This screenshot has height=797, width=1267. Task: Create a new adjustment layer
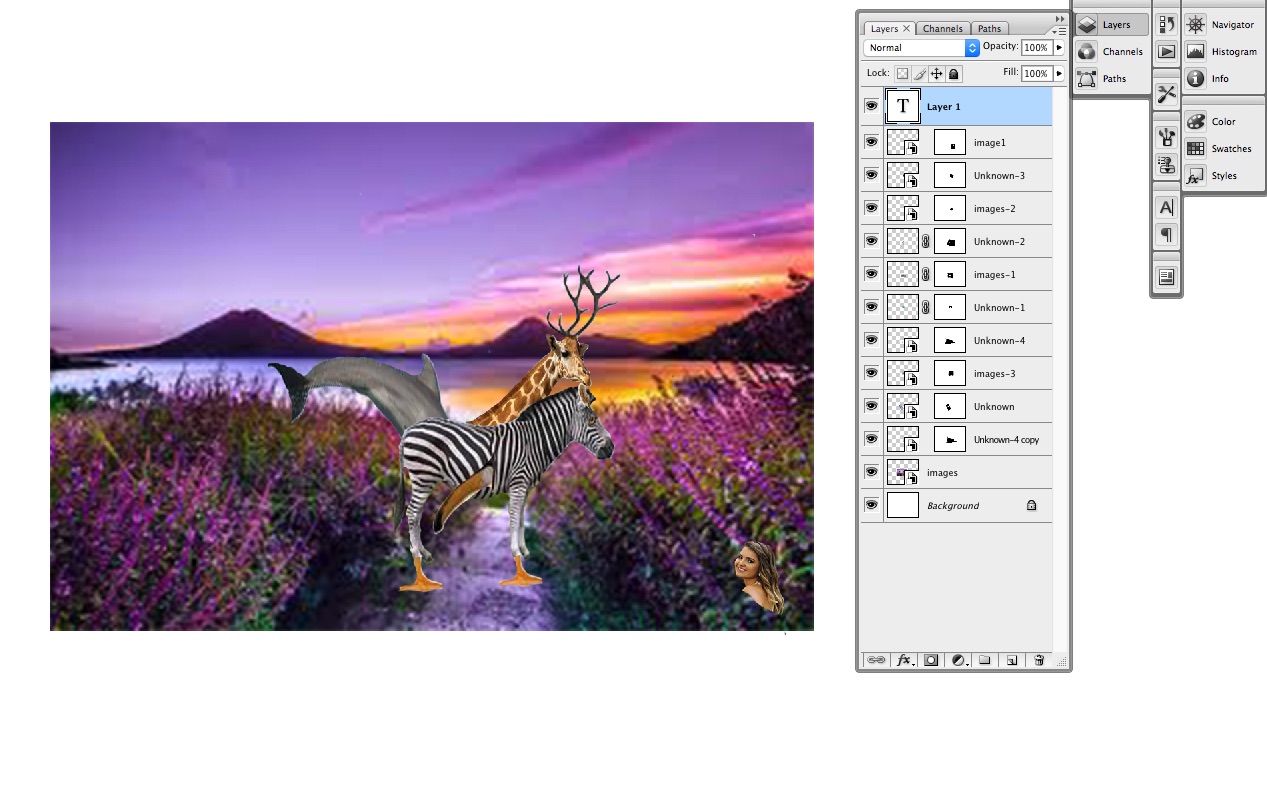tap(958, 660)
